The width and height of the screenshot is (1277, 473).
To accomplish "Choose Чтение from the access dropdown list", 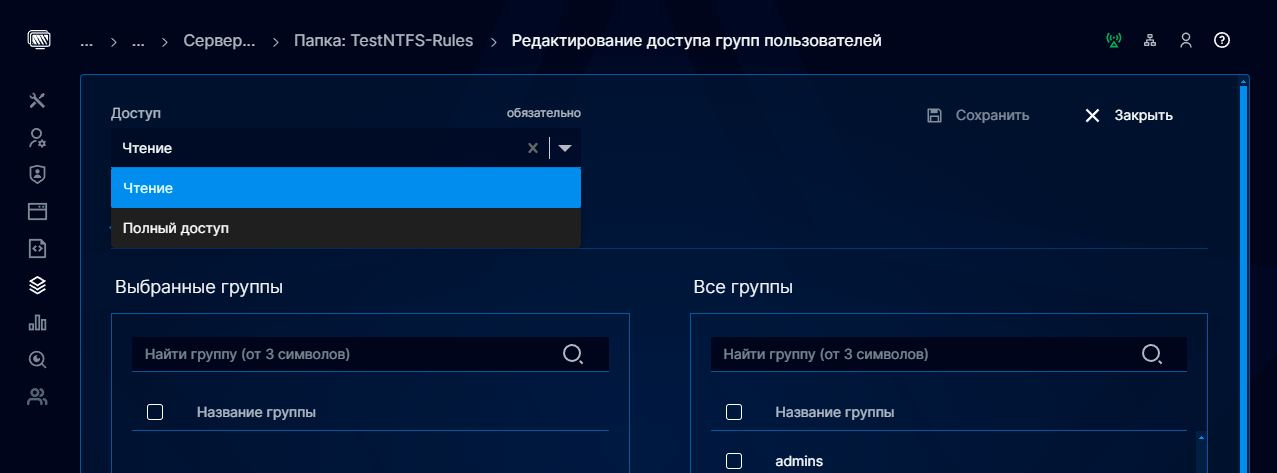I will 346,188.
